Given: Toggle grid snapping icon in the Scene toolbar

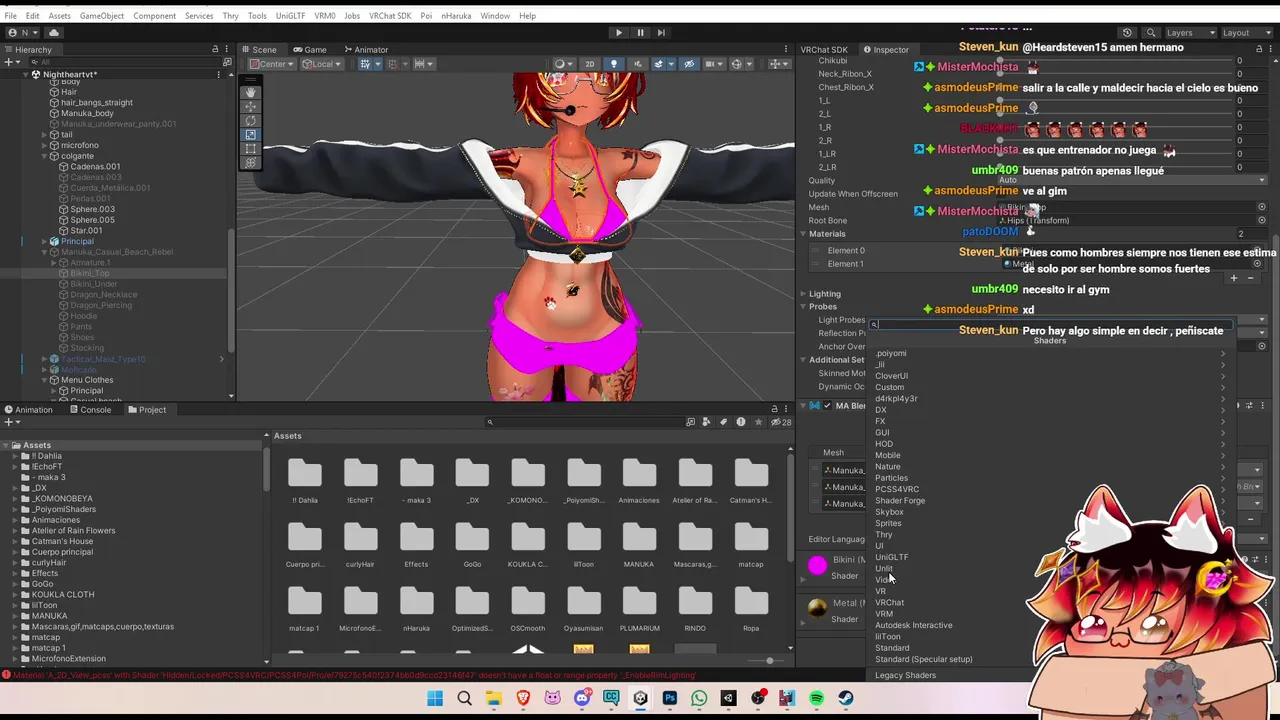Looking at the screenshot, I should pos(366,64).
